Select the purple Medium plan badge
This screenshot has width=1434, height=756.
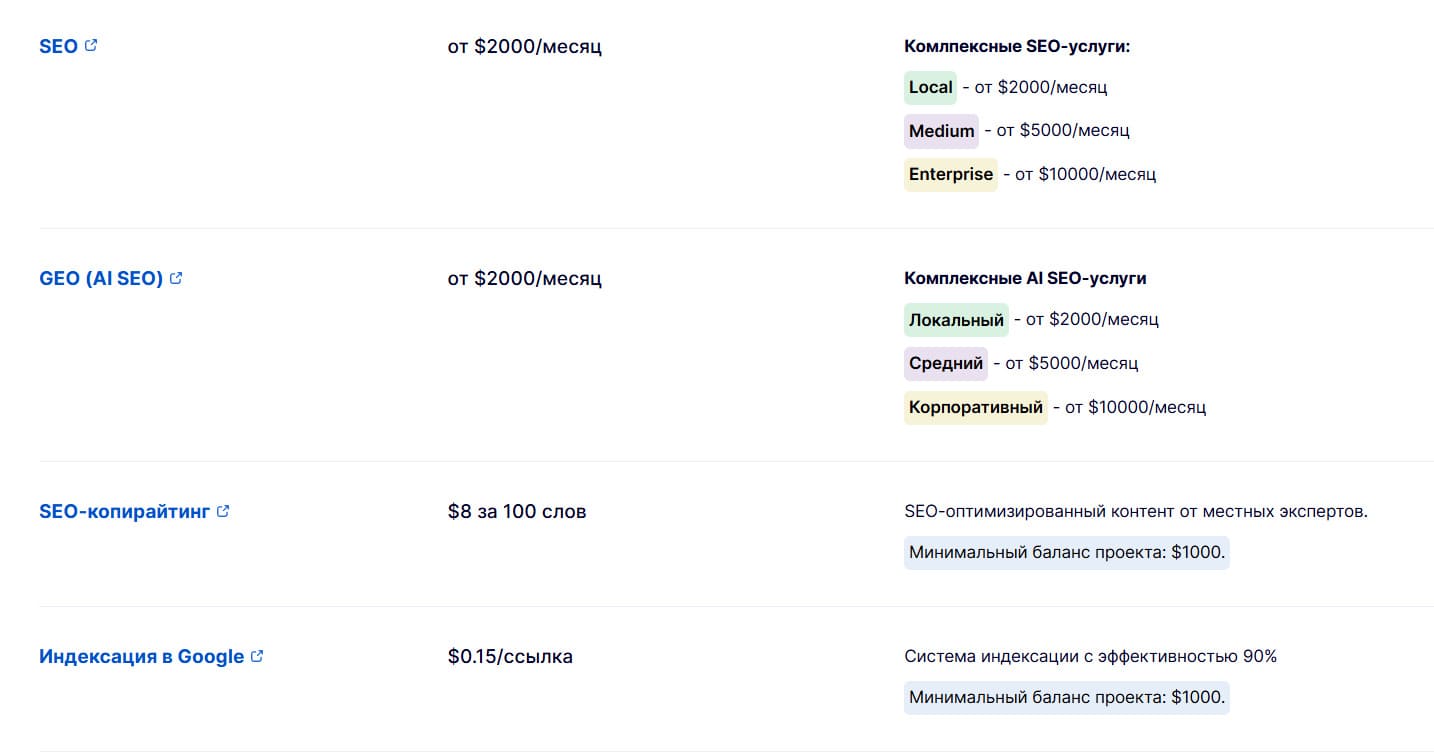[941, 131]
